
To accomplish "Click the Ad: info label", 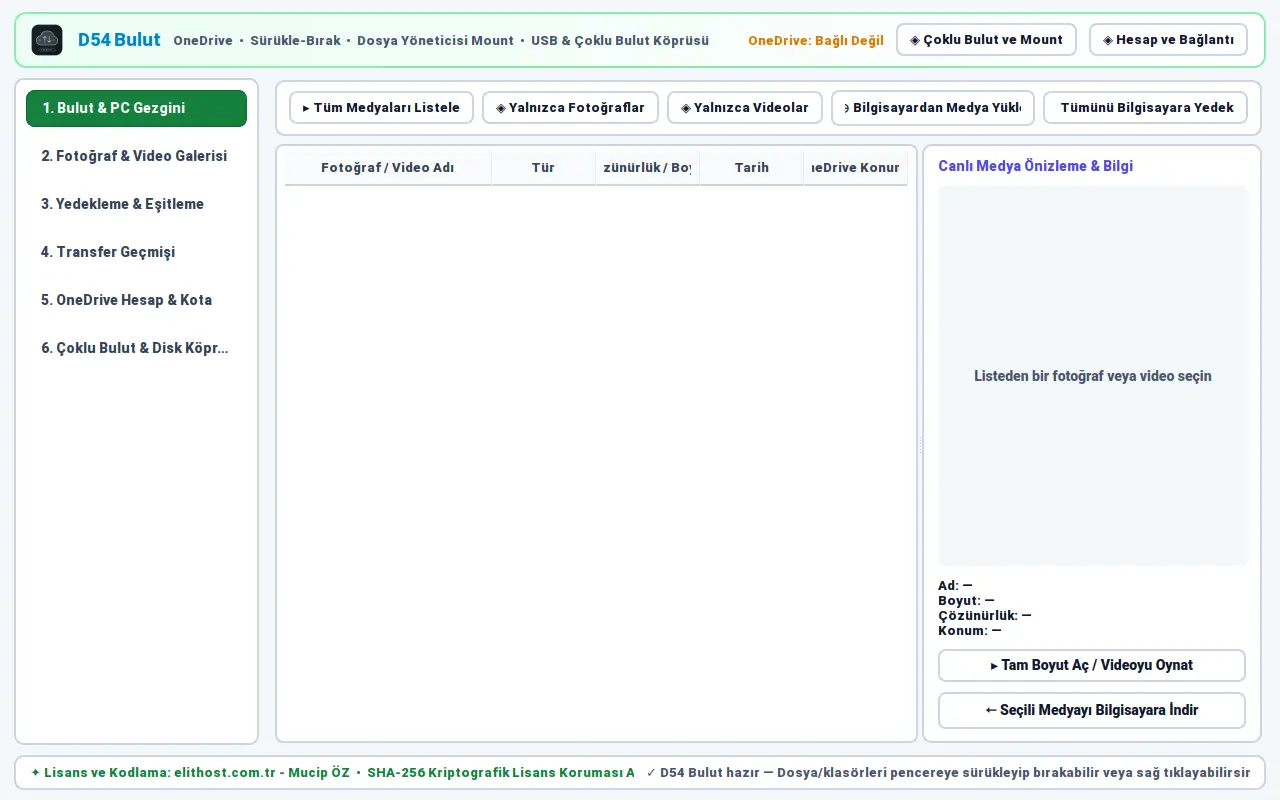I will (955, 586).
